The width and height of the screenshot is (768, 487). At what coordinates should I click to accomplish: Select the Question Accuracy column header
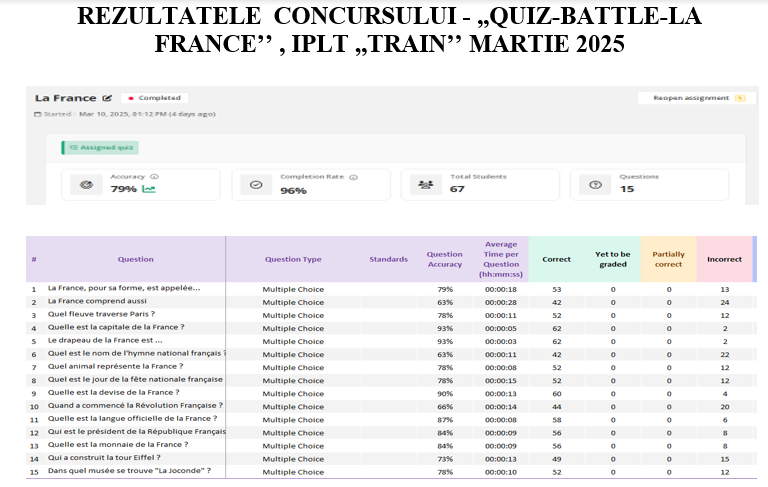click(x=445, y=259)
